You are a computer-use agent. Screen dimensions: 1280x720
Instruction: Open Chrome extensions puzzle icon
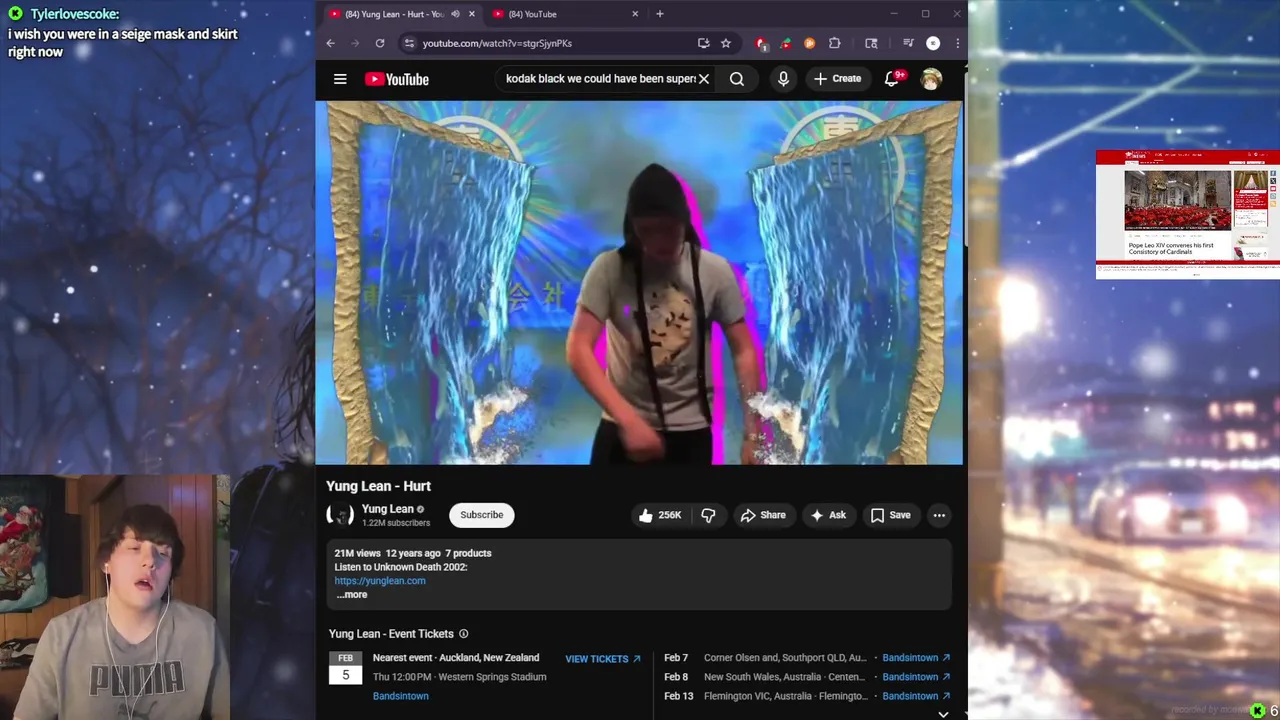pyautogui.click(x=835, y=43)
